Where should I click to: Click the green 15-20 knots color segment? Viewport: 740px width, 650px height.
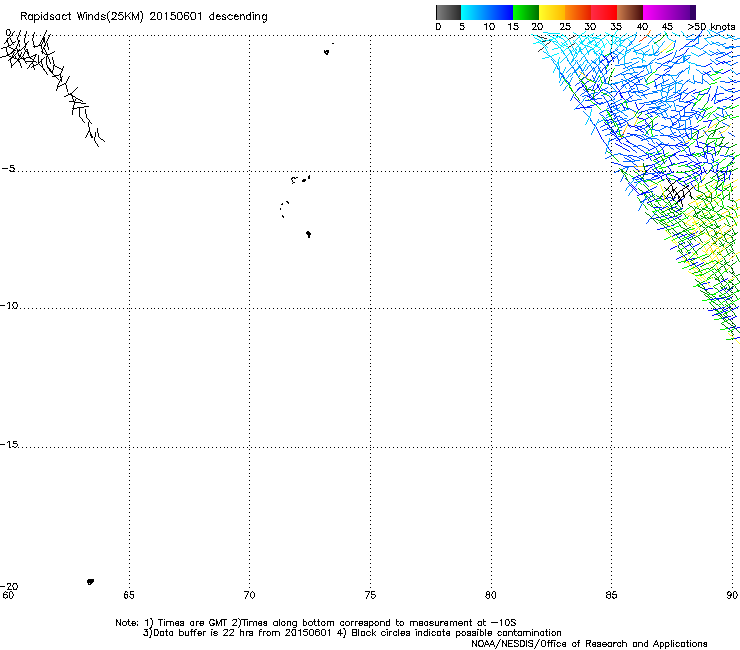coord(526,12)
